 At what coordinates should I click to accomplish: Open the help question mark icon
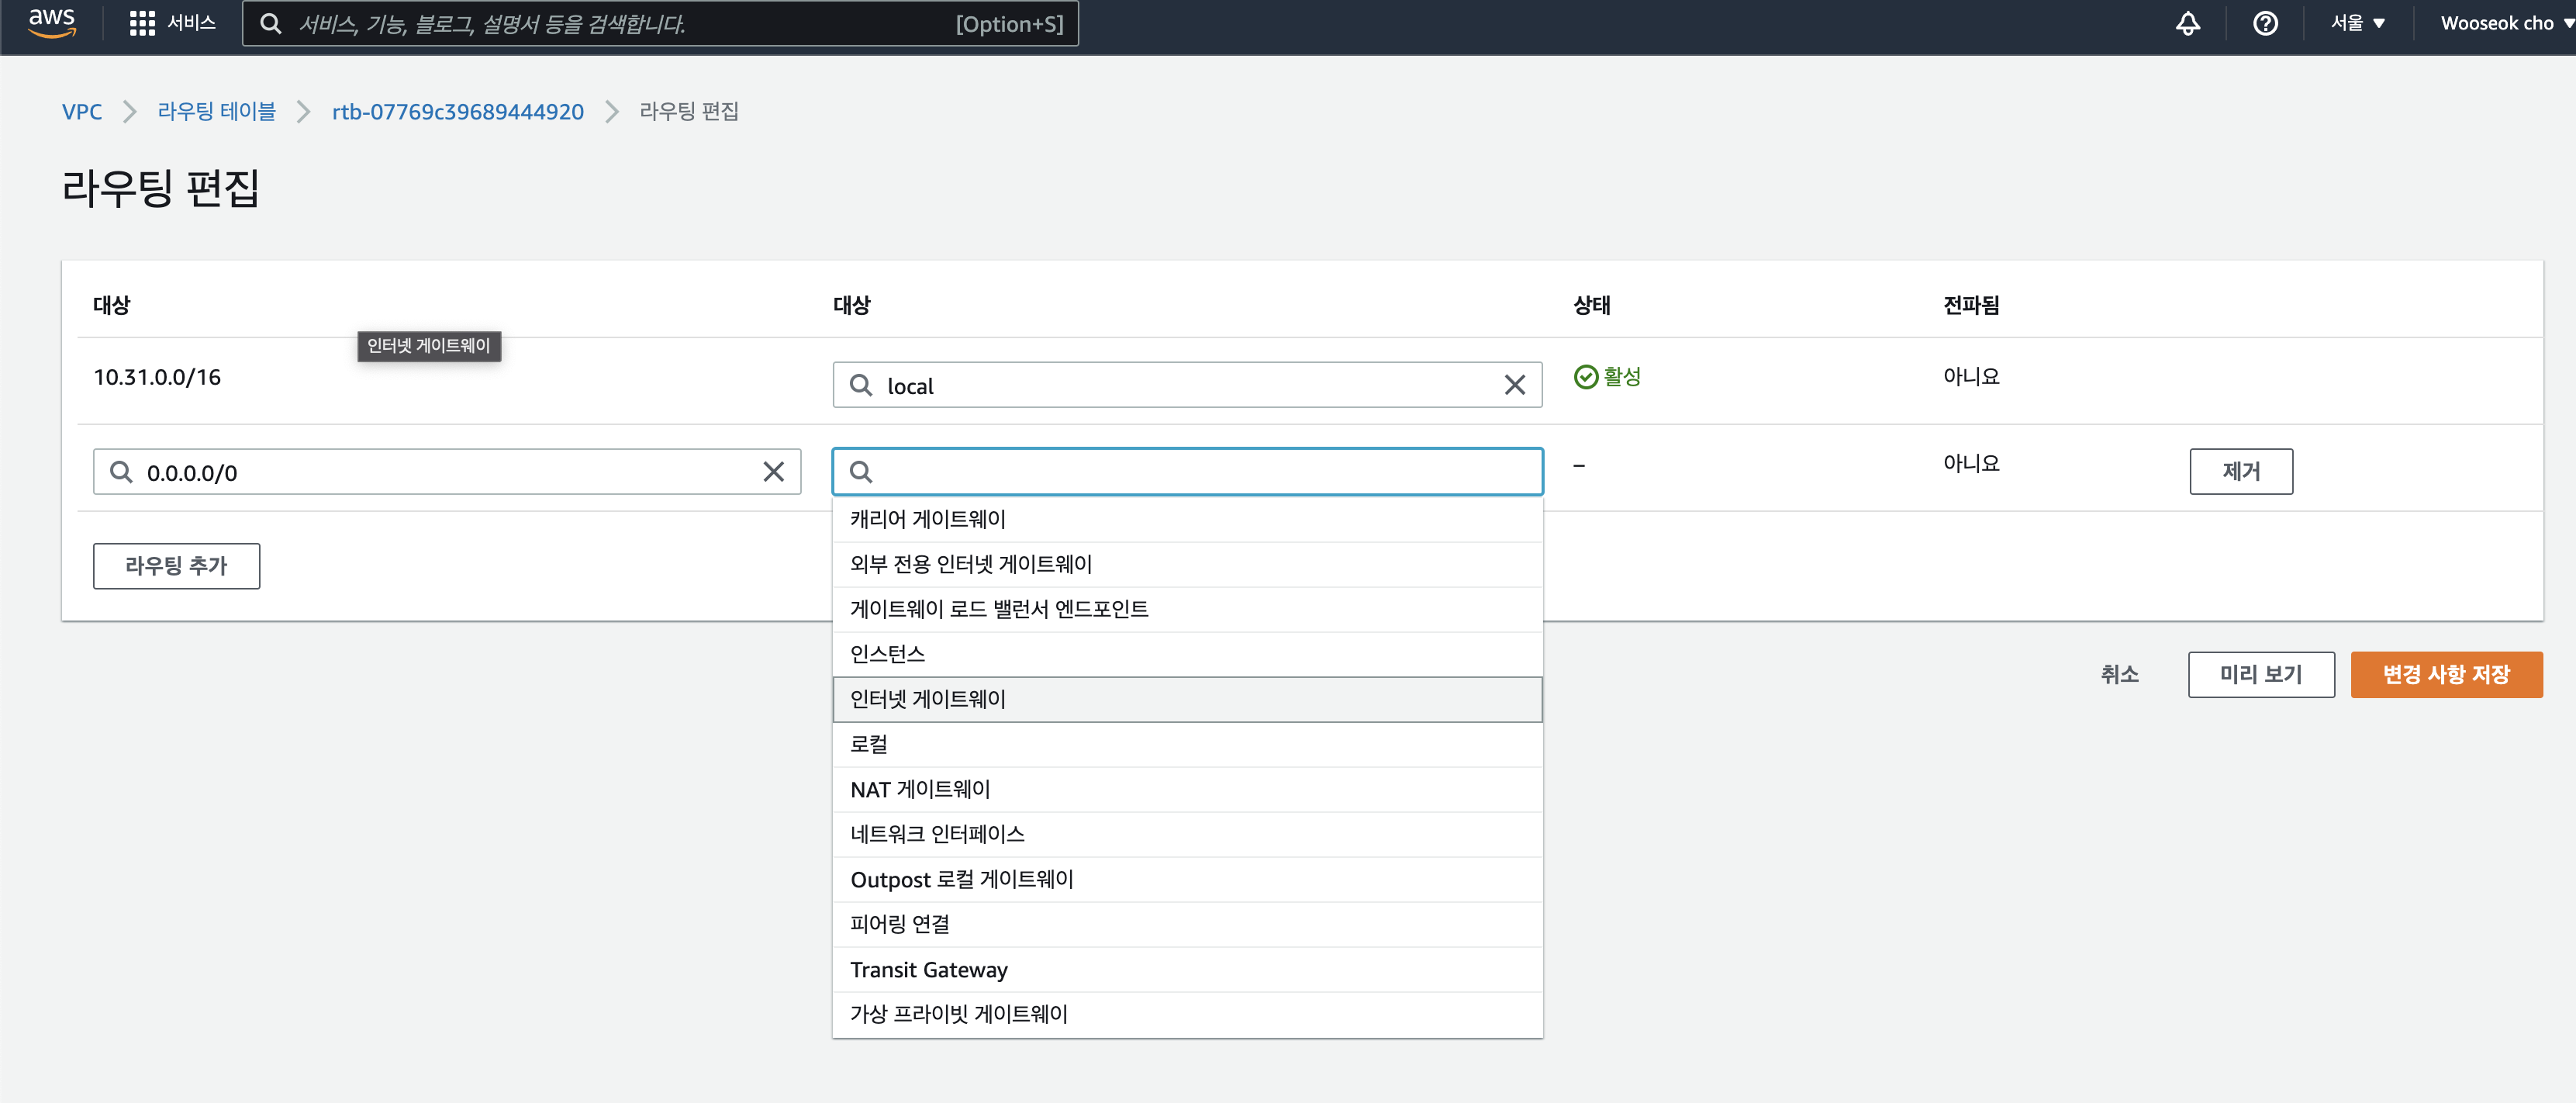click(x=2265, y=23)
